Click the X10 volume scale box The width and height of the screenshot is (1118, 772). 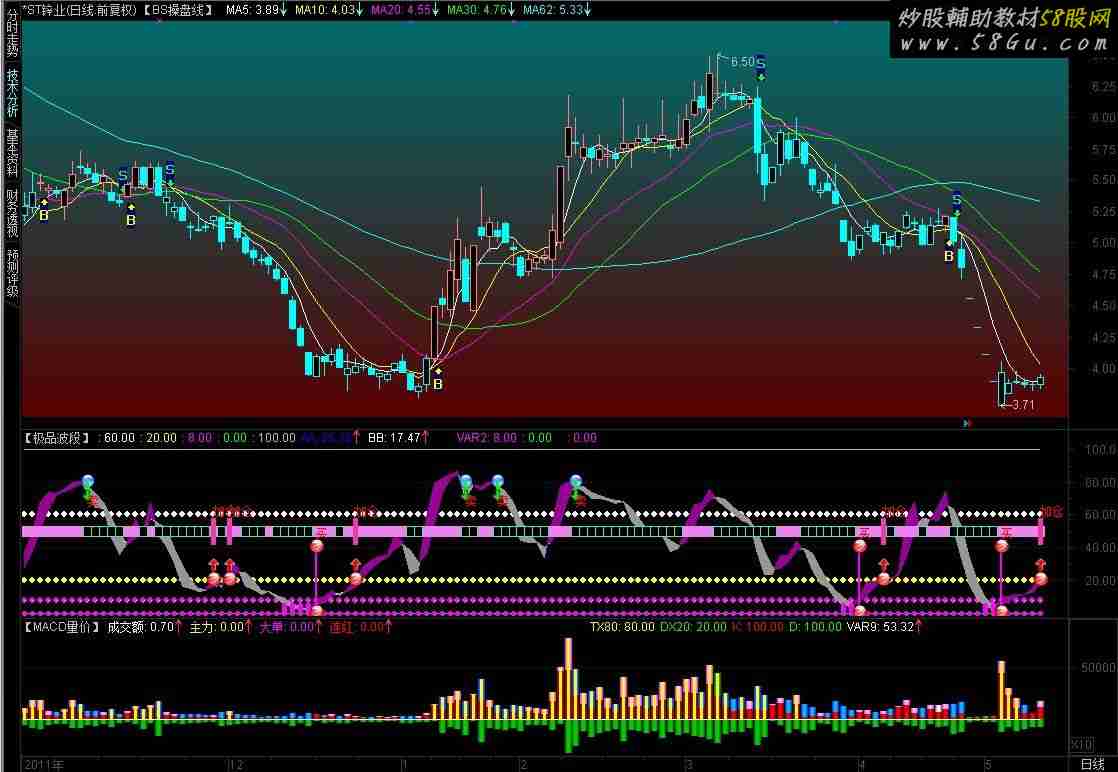coord(1081,744)
